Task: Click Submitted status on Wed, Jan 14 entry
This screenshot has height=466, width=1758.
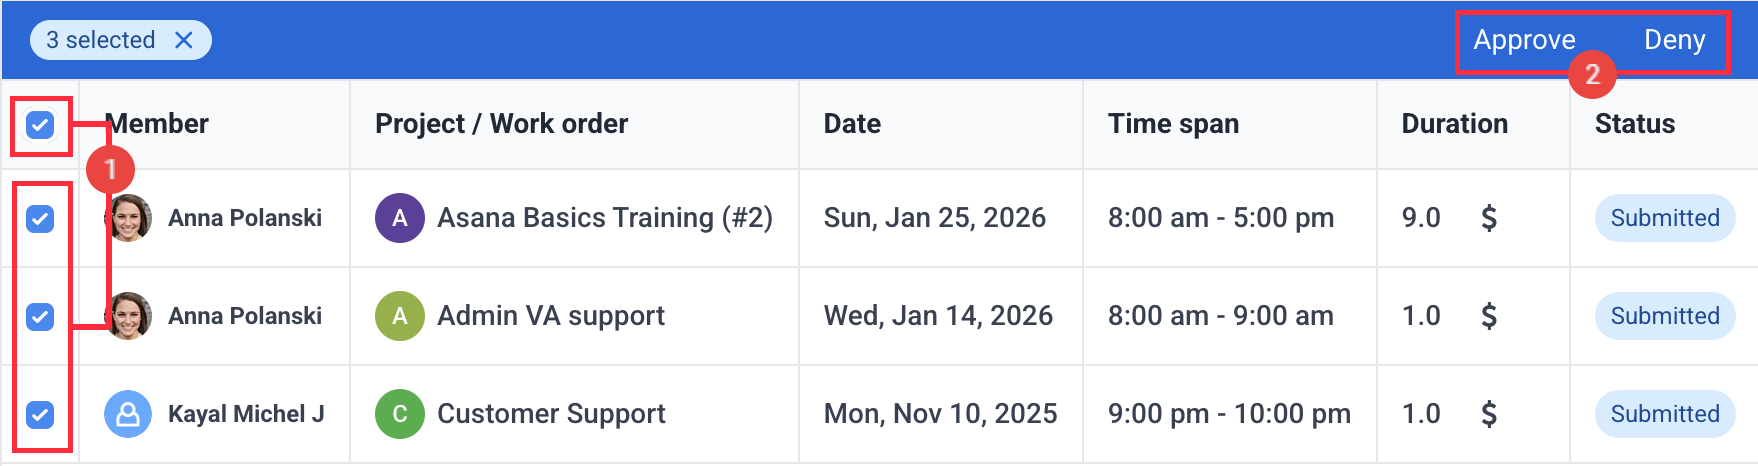Action: click(1664, 316)
